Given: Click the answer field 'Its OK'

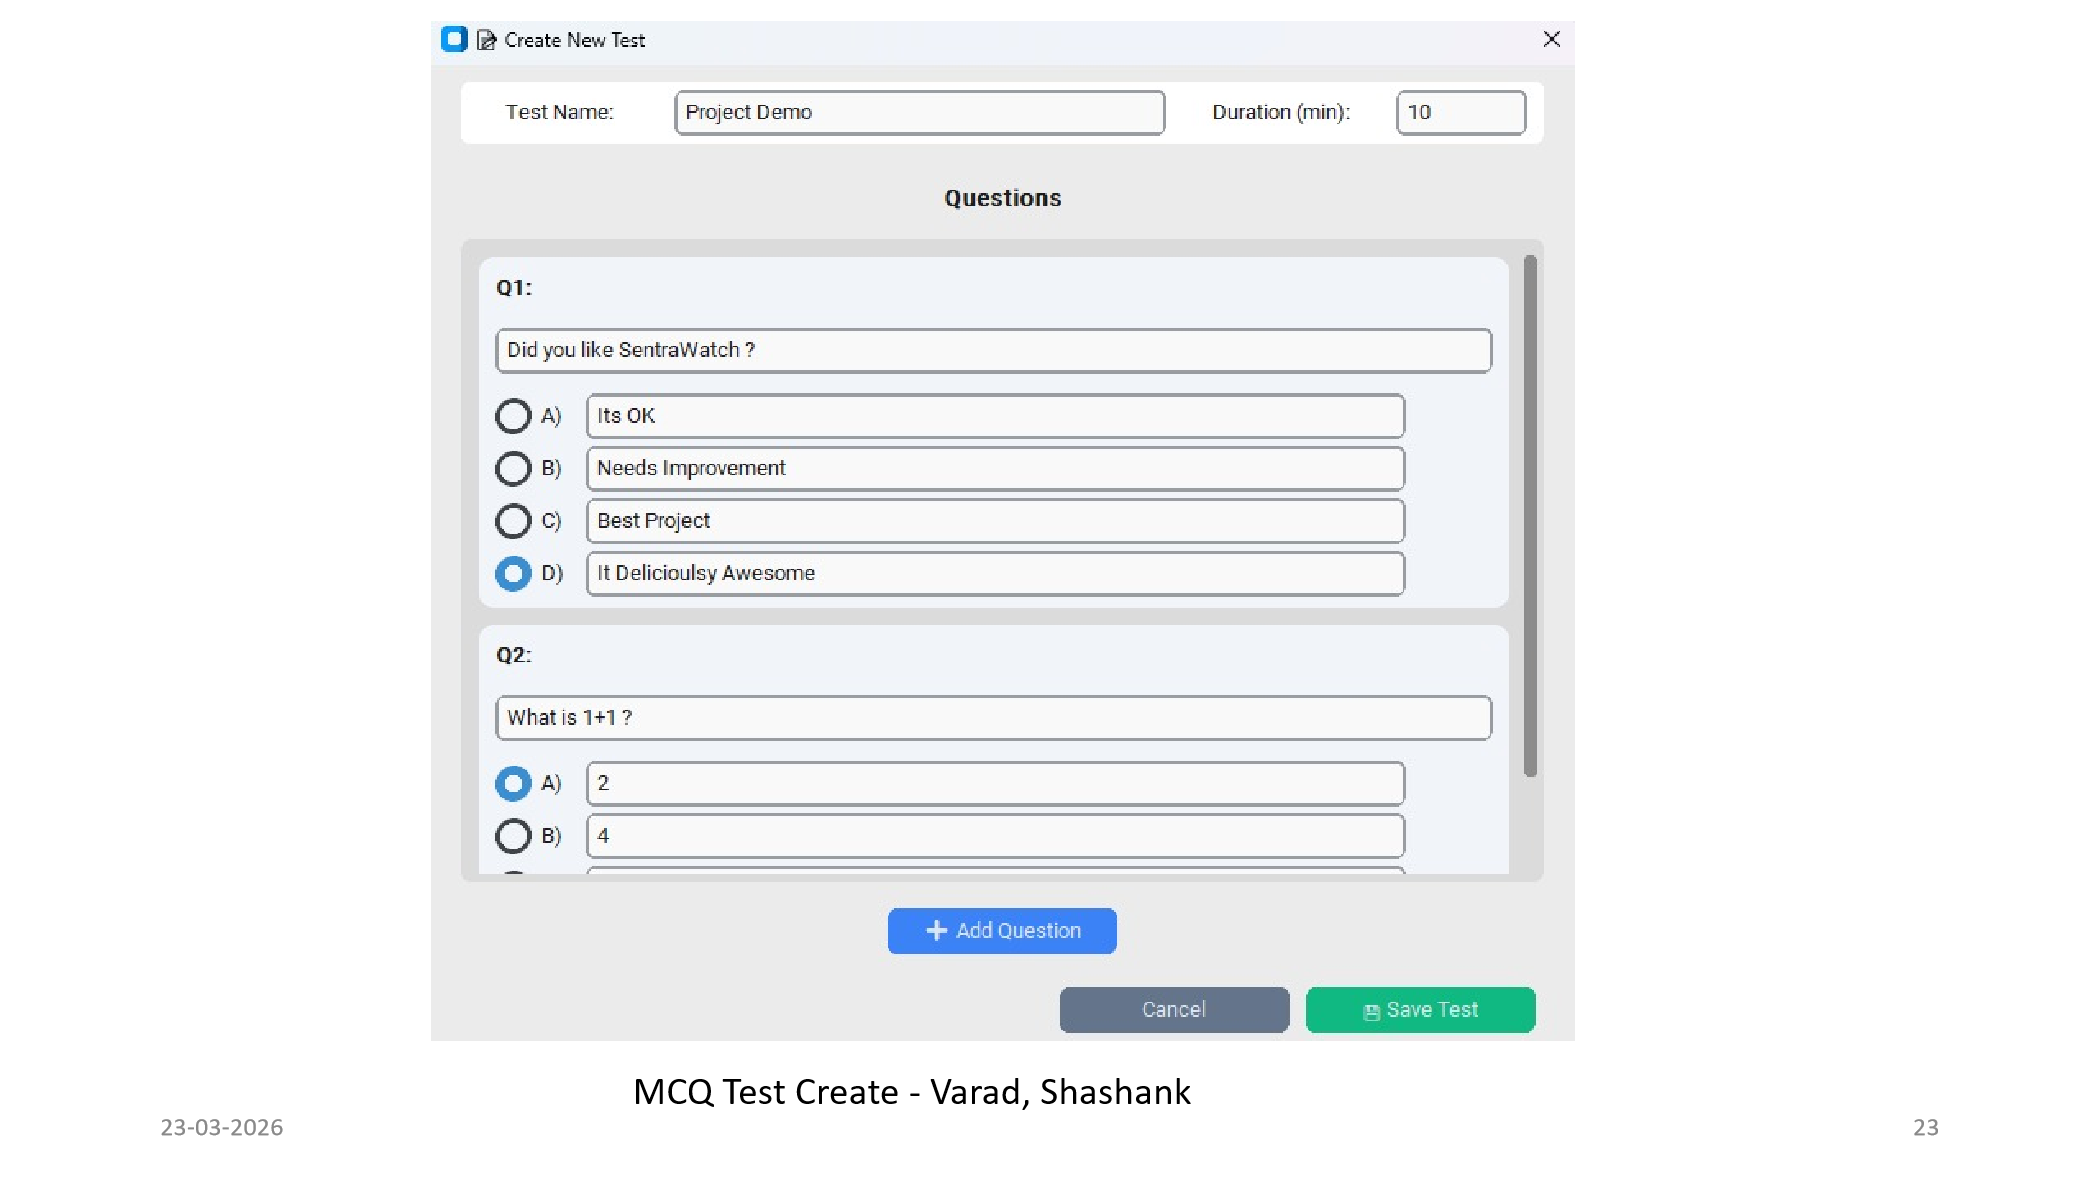Looking at the screenshot, I should coord(994,416).
